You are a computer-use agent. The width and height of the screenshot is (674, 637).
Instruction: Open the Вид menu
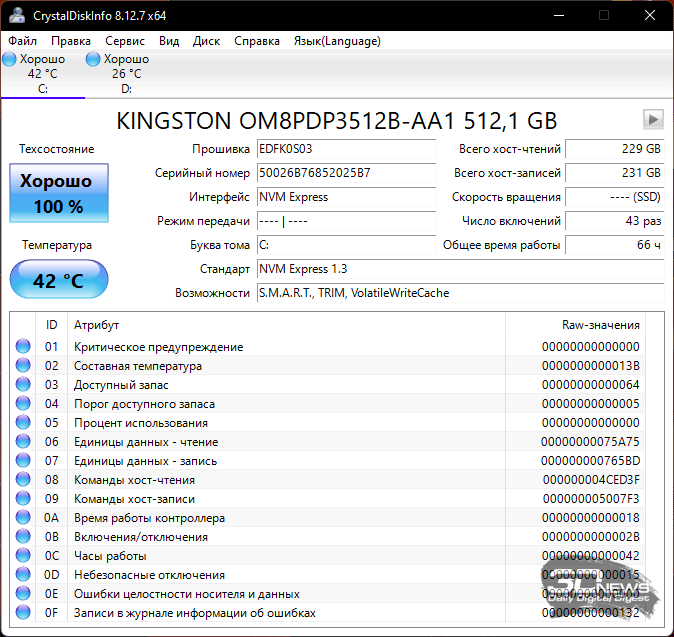[169, 41]
